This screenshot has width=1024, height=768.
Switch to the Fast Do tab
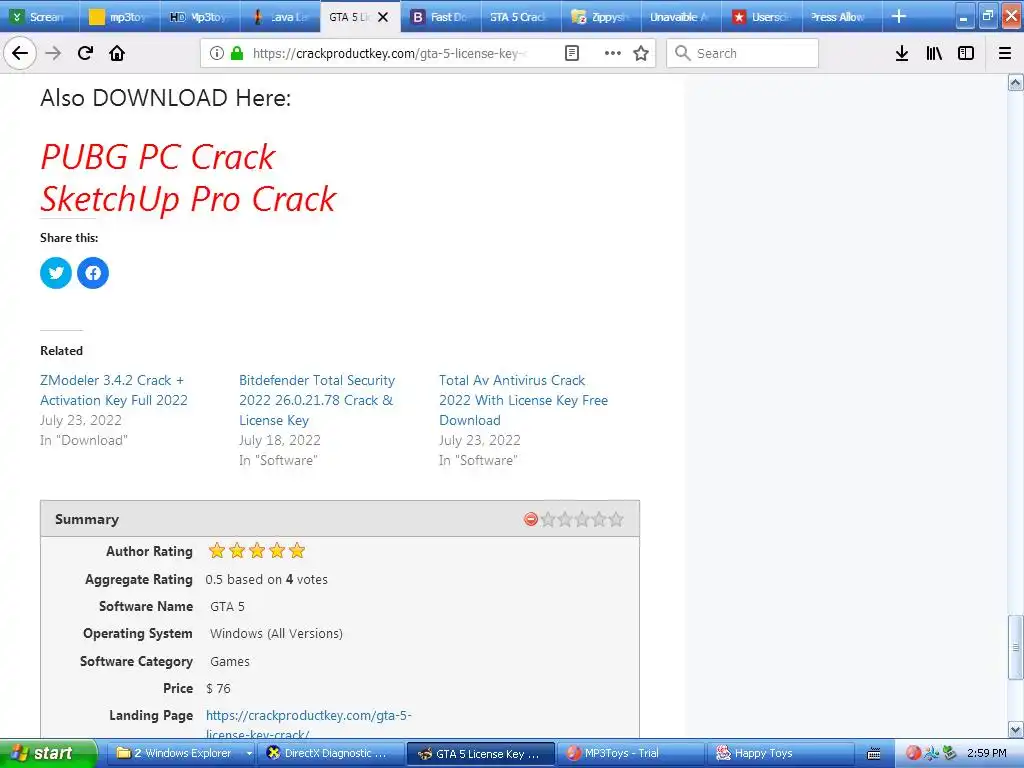(x=441, y=17)
